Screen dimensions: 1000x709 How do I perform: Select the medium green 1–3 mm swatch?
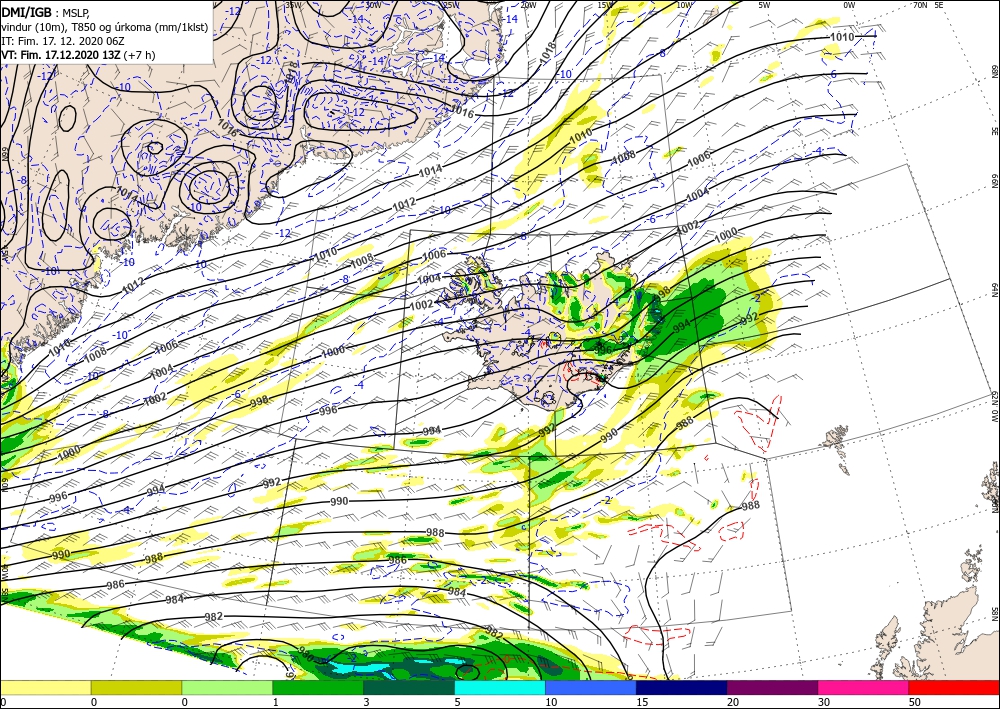318,688
